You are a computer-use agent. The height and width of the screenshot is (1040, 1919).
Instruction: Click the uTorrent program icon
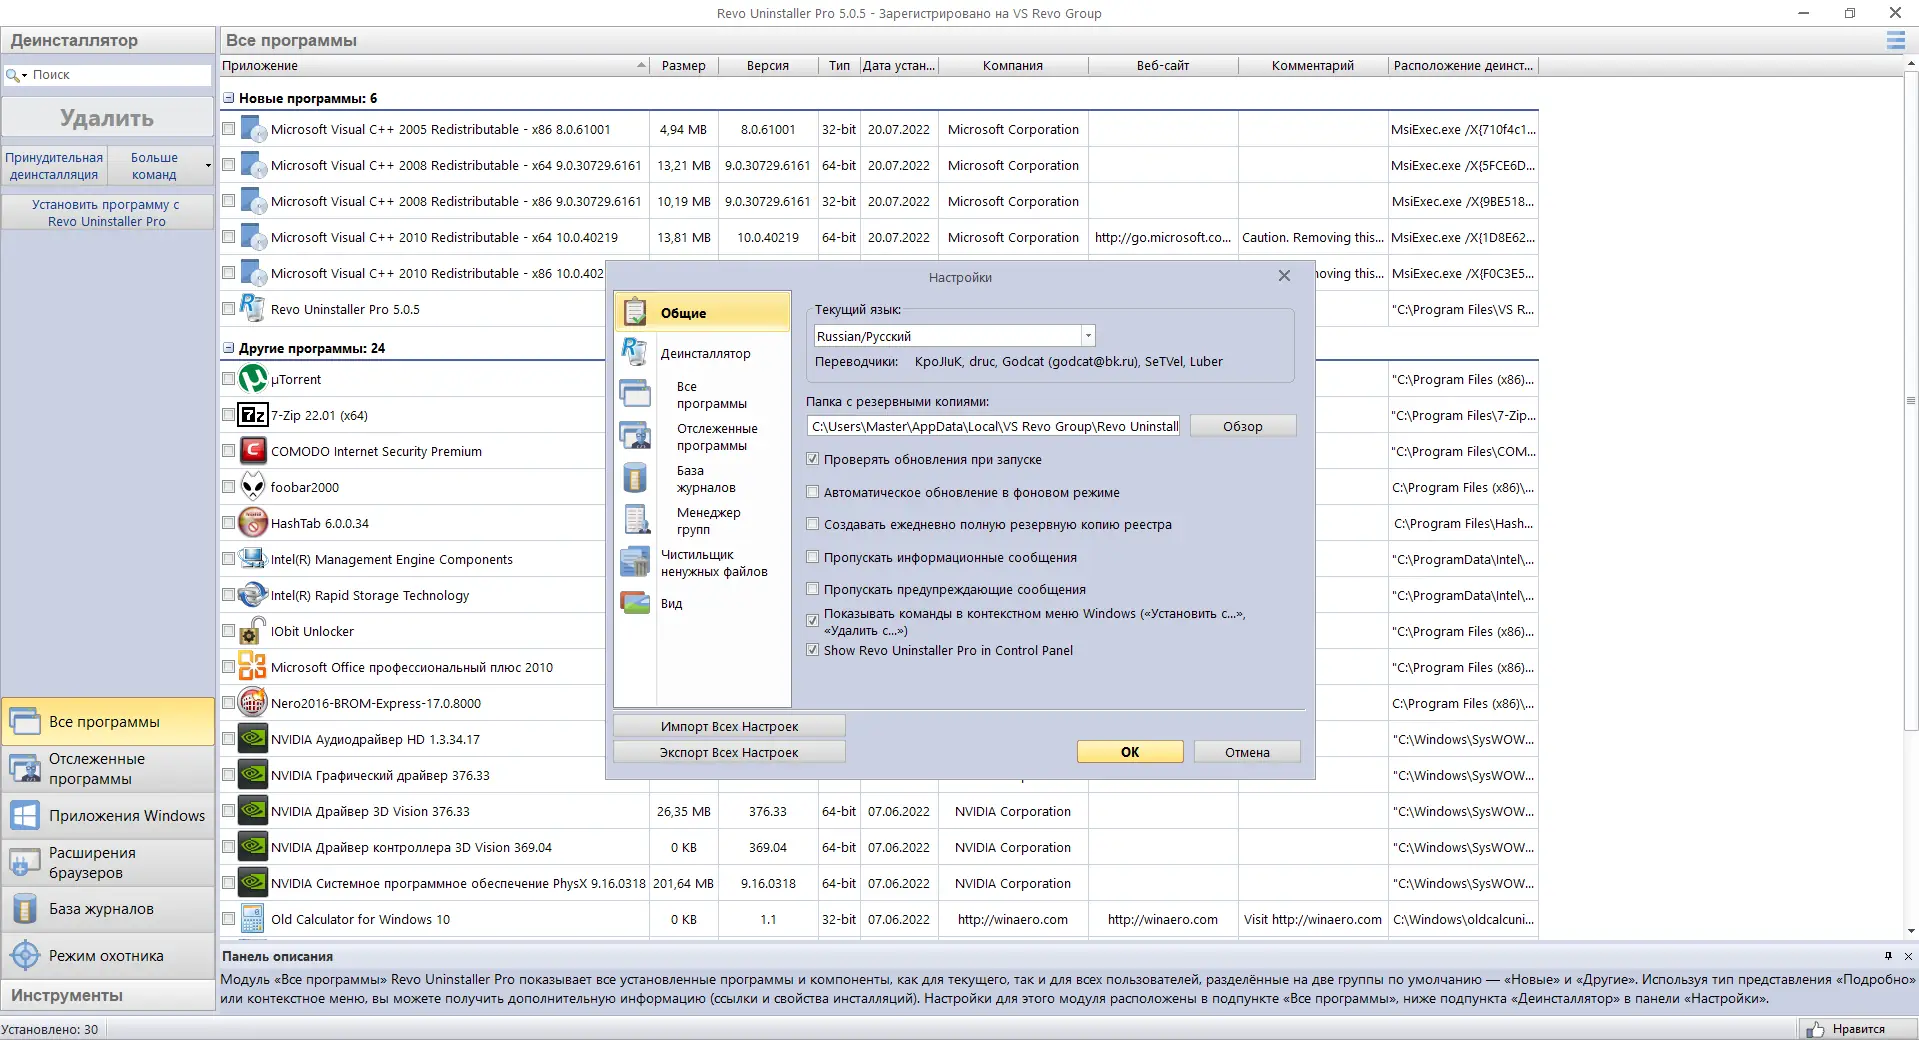tap(253, 379)
